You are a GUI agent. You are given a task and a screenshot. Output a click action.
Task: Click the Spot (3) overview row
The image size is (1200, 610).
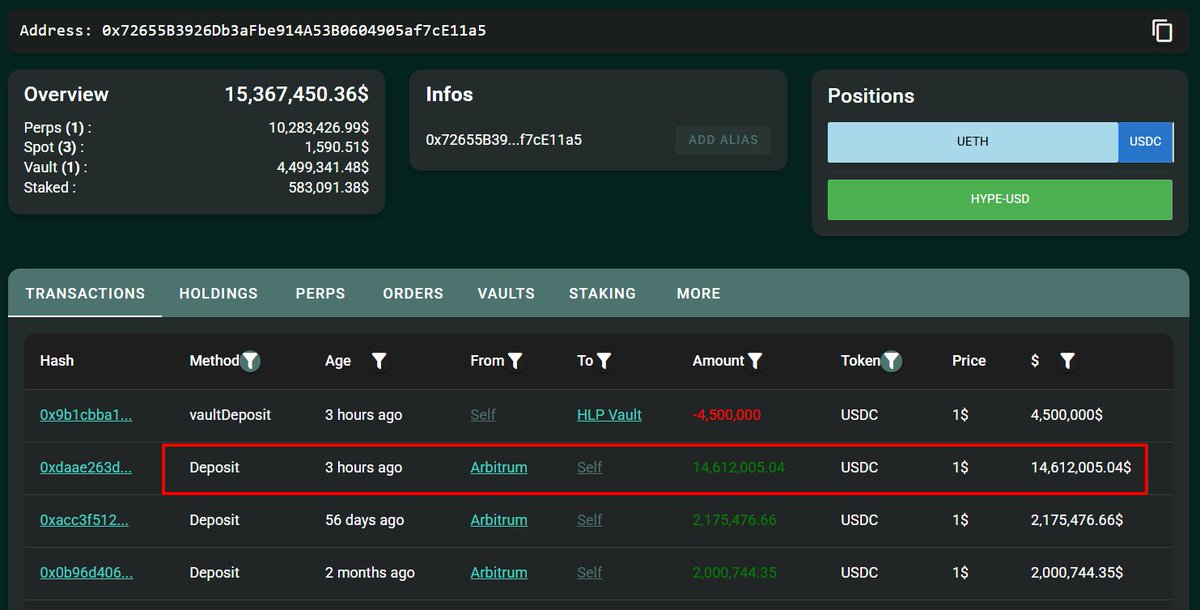196,148
